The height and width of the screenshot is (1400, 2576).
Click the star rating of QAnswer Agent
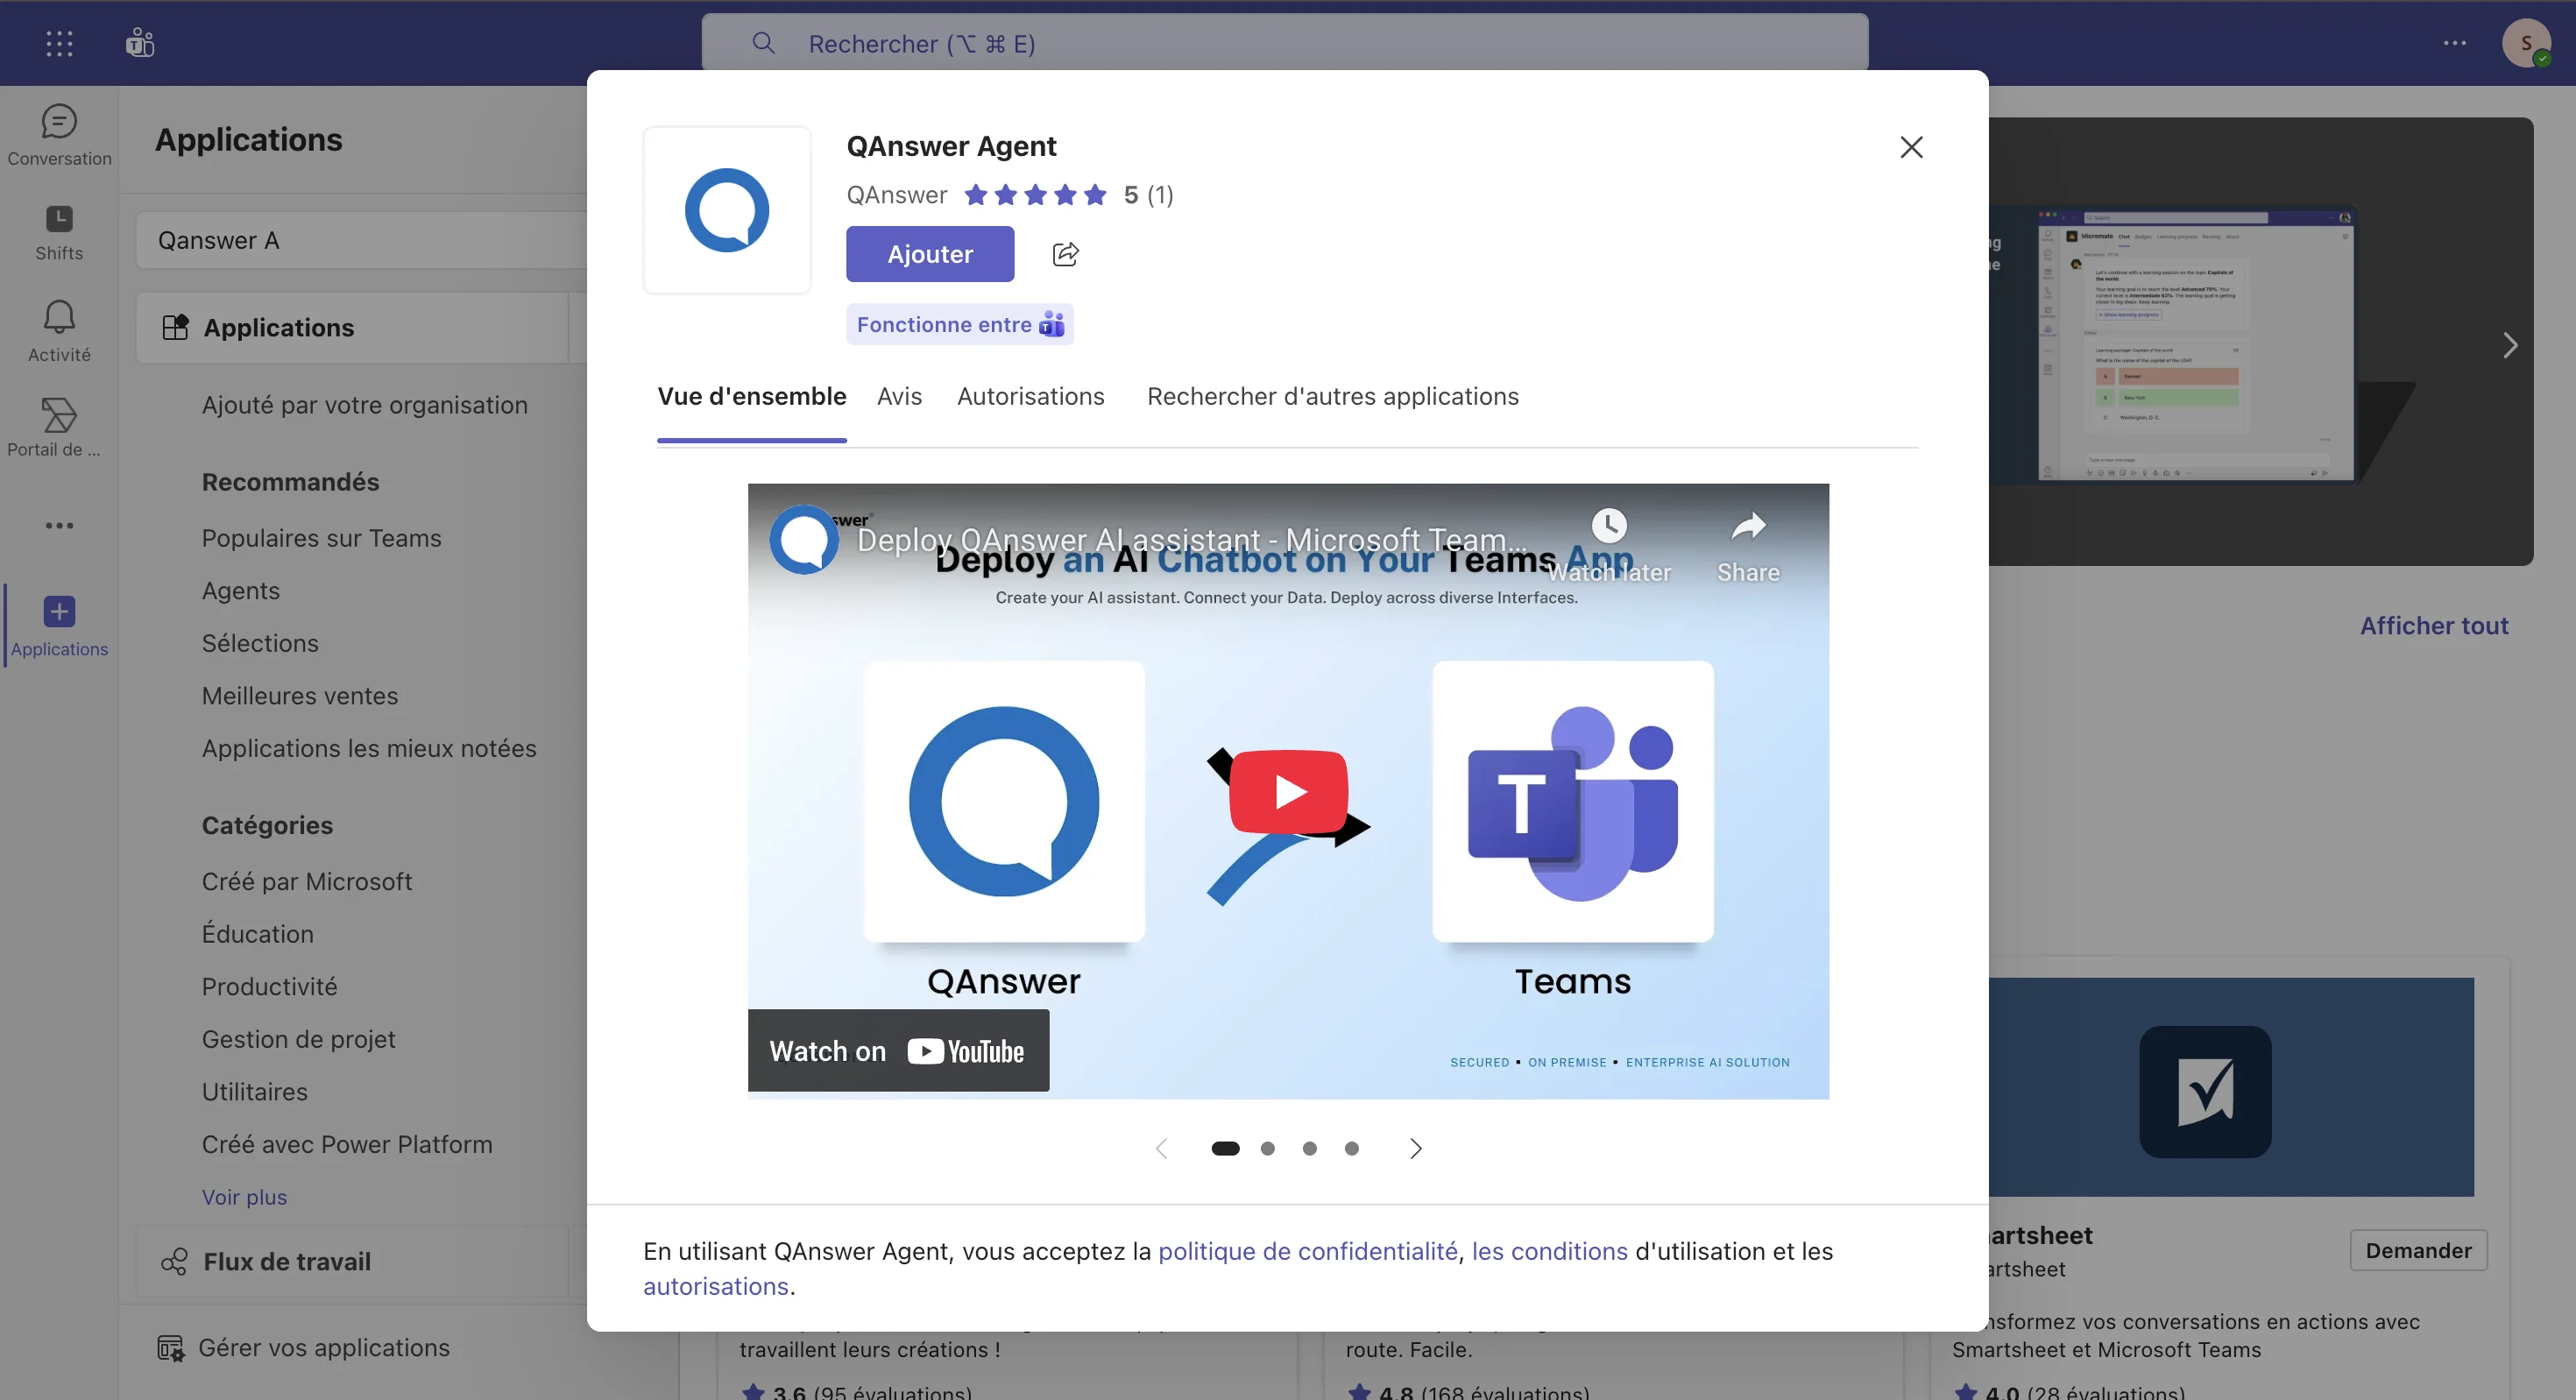click(x=1035, y=194)
